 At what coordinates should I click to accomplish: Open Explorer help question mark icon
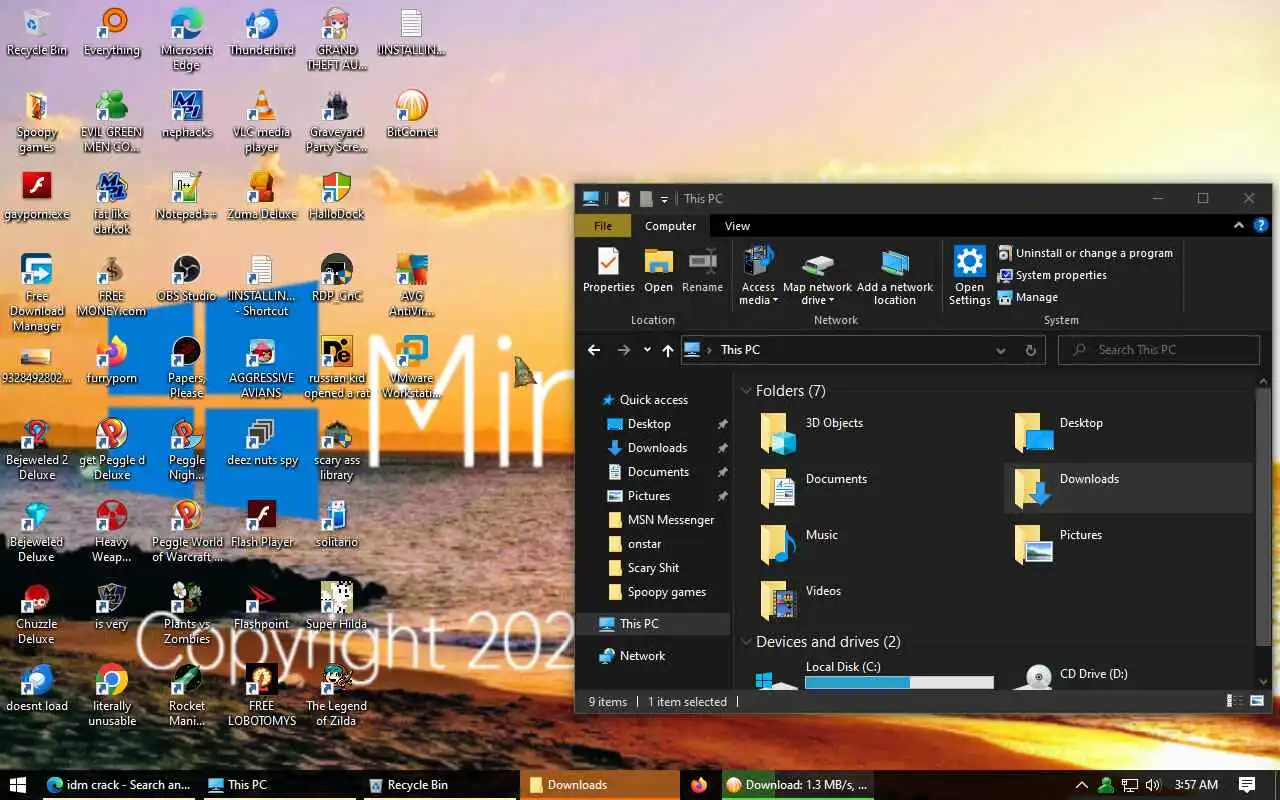(1261, 225)
